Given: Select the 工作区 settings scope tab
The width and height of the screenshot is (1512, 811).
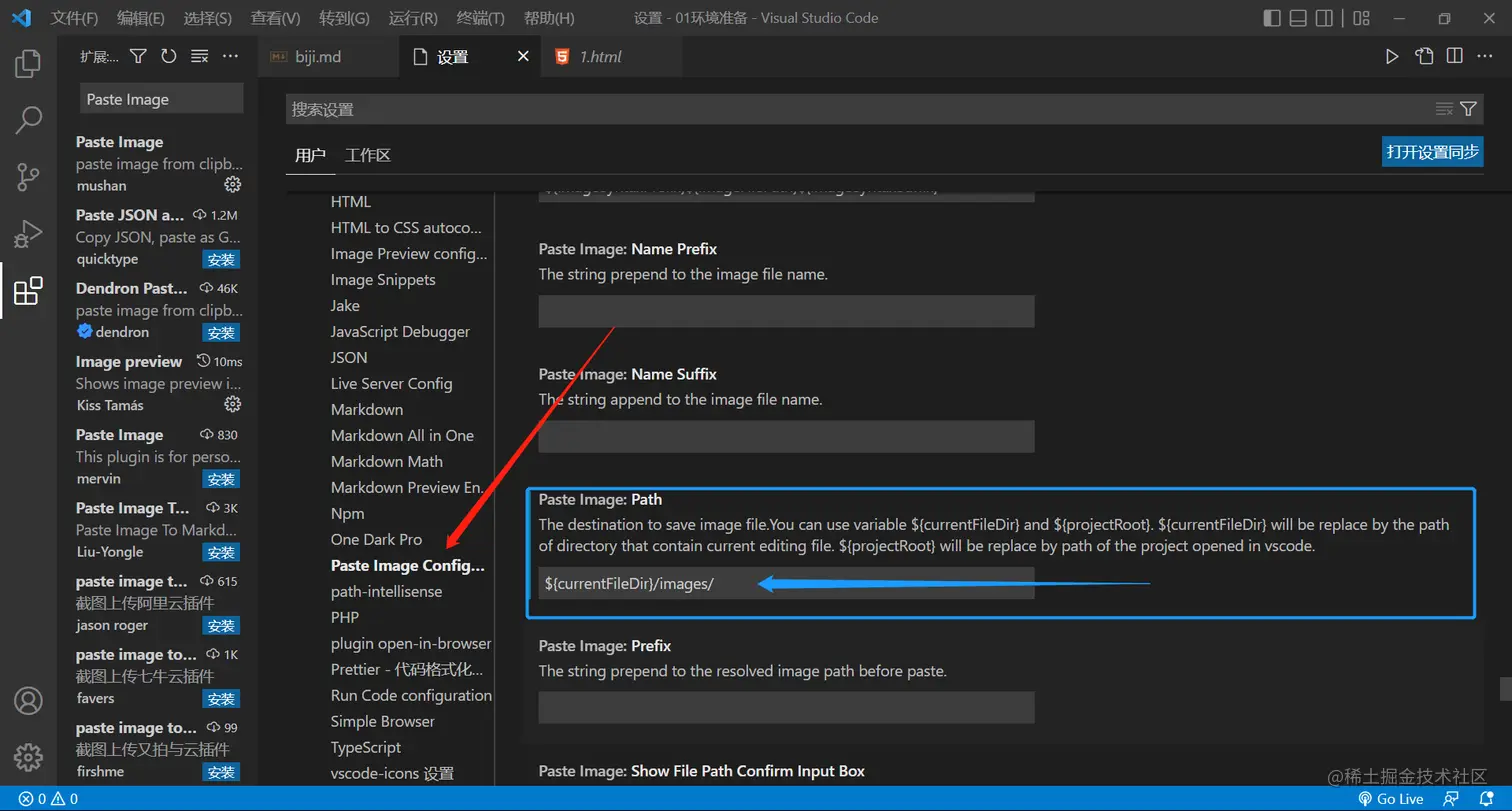Looking at the screenshot, I should pyautogui.click(x=367, y=155).
